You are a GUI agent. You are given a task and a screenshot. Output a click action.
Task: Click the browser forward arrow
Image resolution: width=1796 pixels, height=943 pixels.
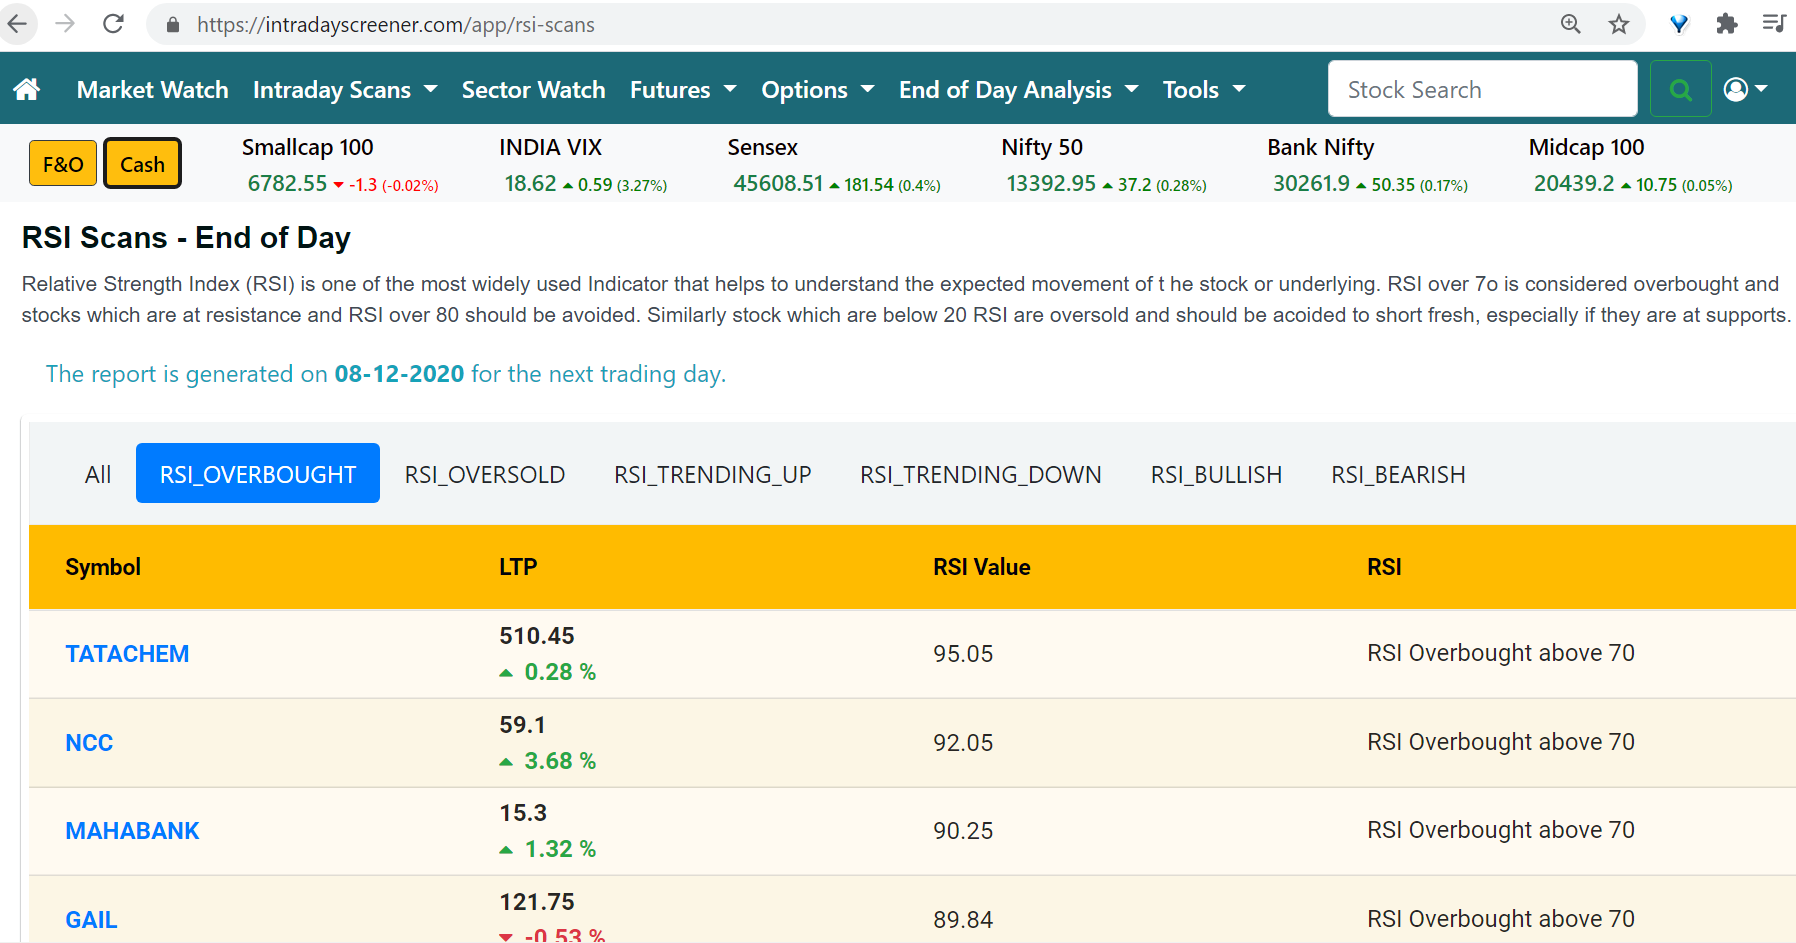(65, 24)
